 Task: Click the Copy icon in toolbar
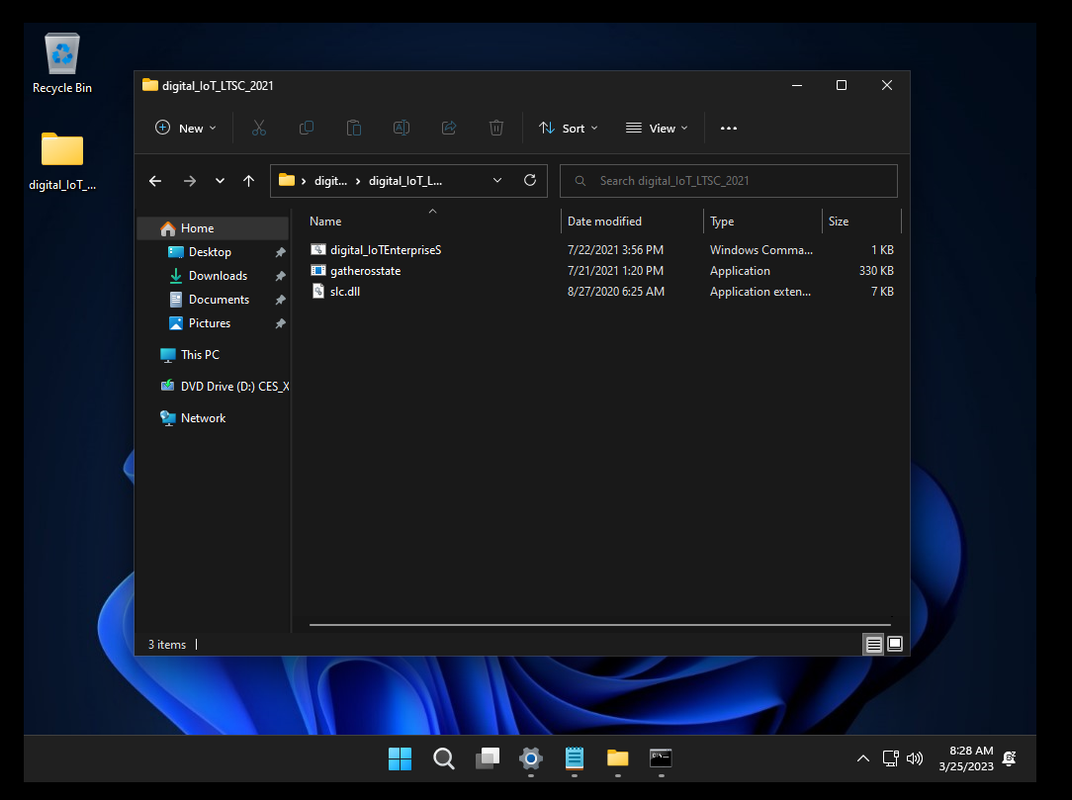coord(306,128)
